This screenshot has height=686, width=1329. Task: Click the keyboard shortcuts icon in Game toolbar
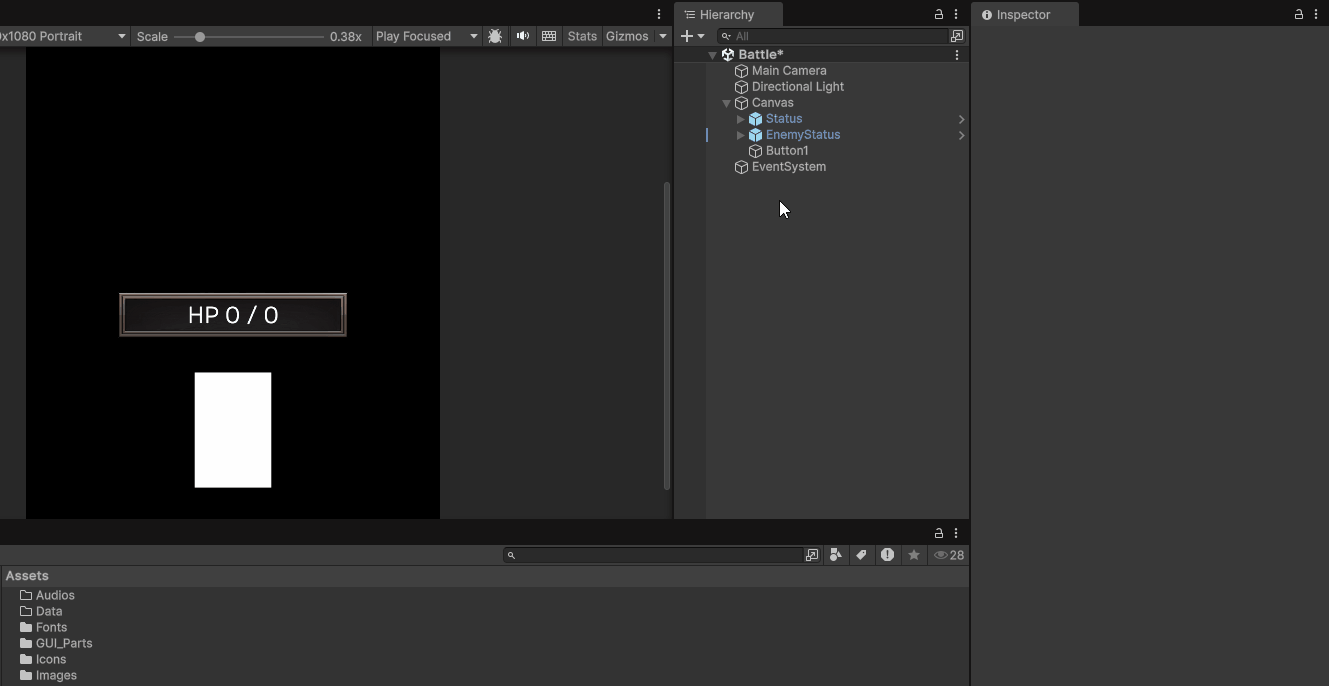click(x=549, y=36)
